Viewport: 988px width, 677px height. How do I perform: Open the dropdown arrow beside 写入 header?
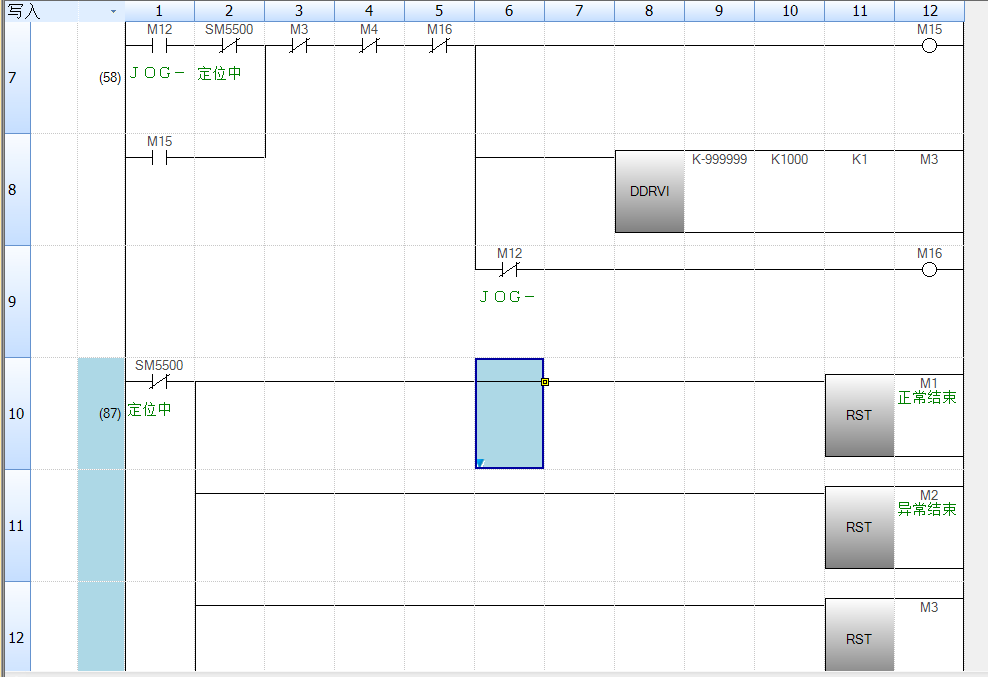(x=112, y=11)
